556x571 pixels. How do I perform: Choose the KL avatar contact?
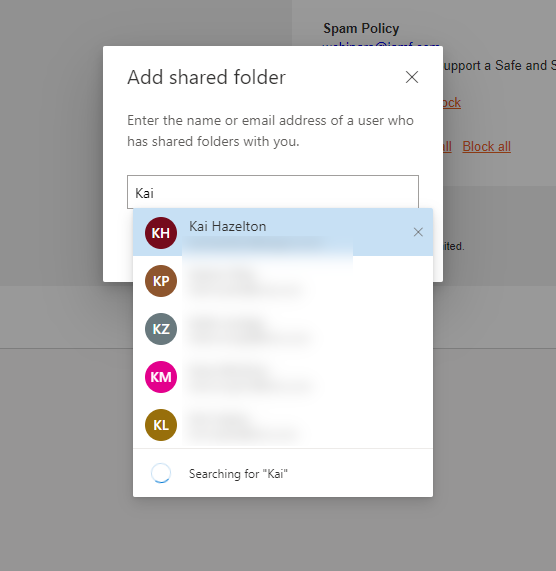tap(161, 425)
